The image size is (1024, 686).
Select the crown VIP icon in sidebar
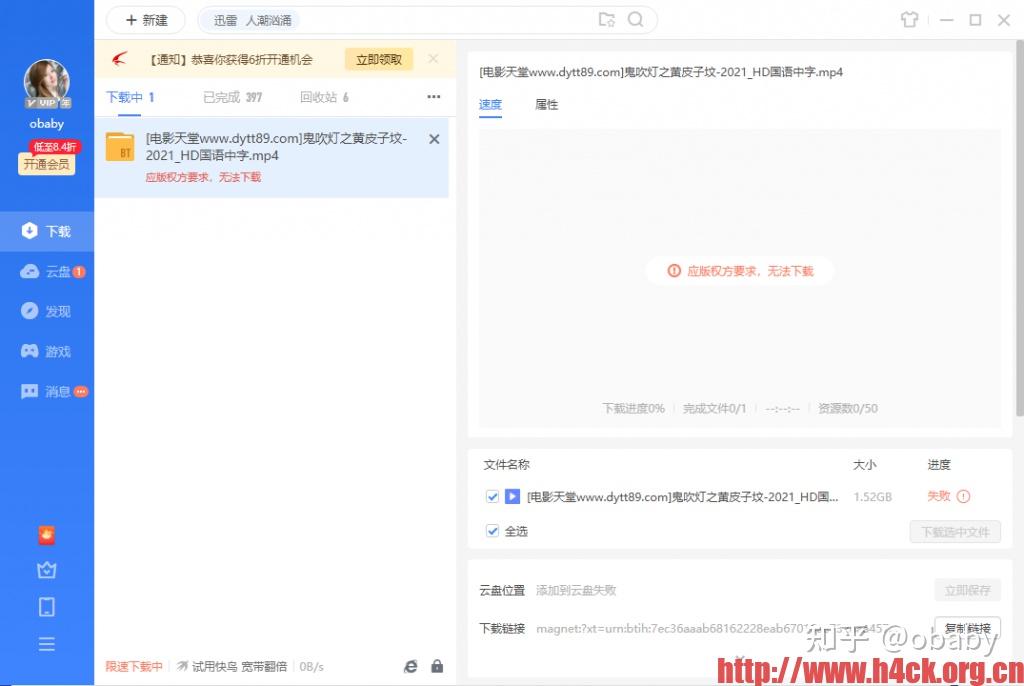46,570
